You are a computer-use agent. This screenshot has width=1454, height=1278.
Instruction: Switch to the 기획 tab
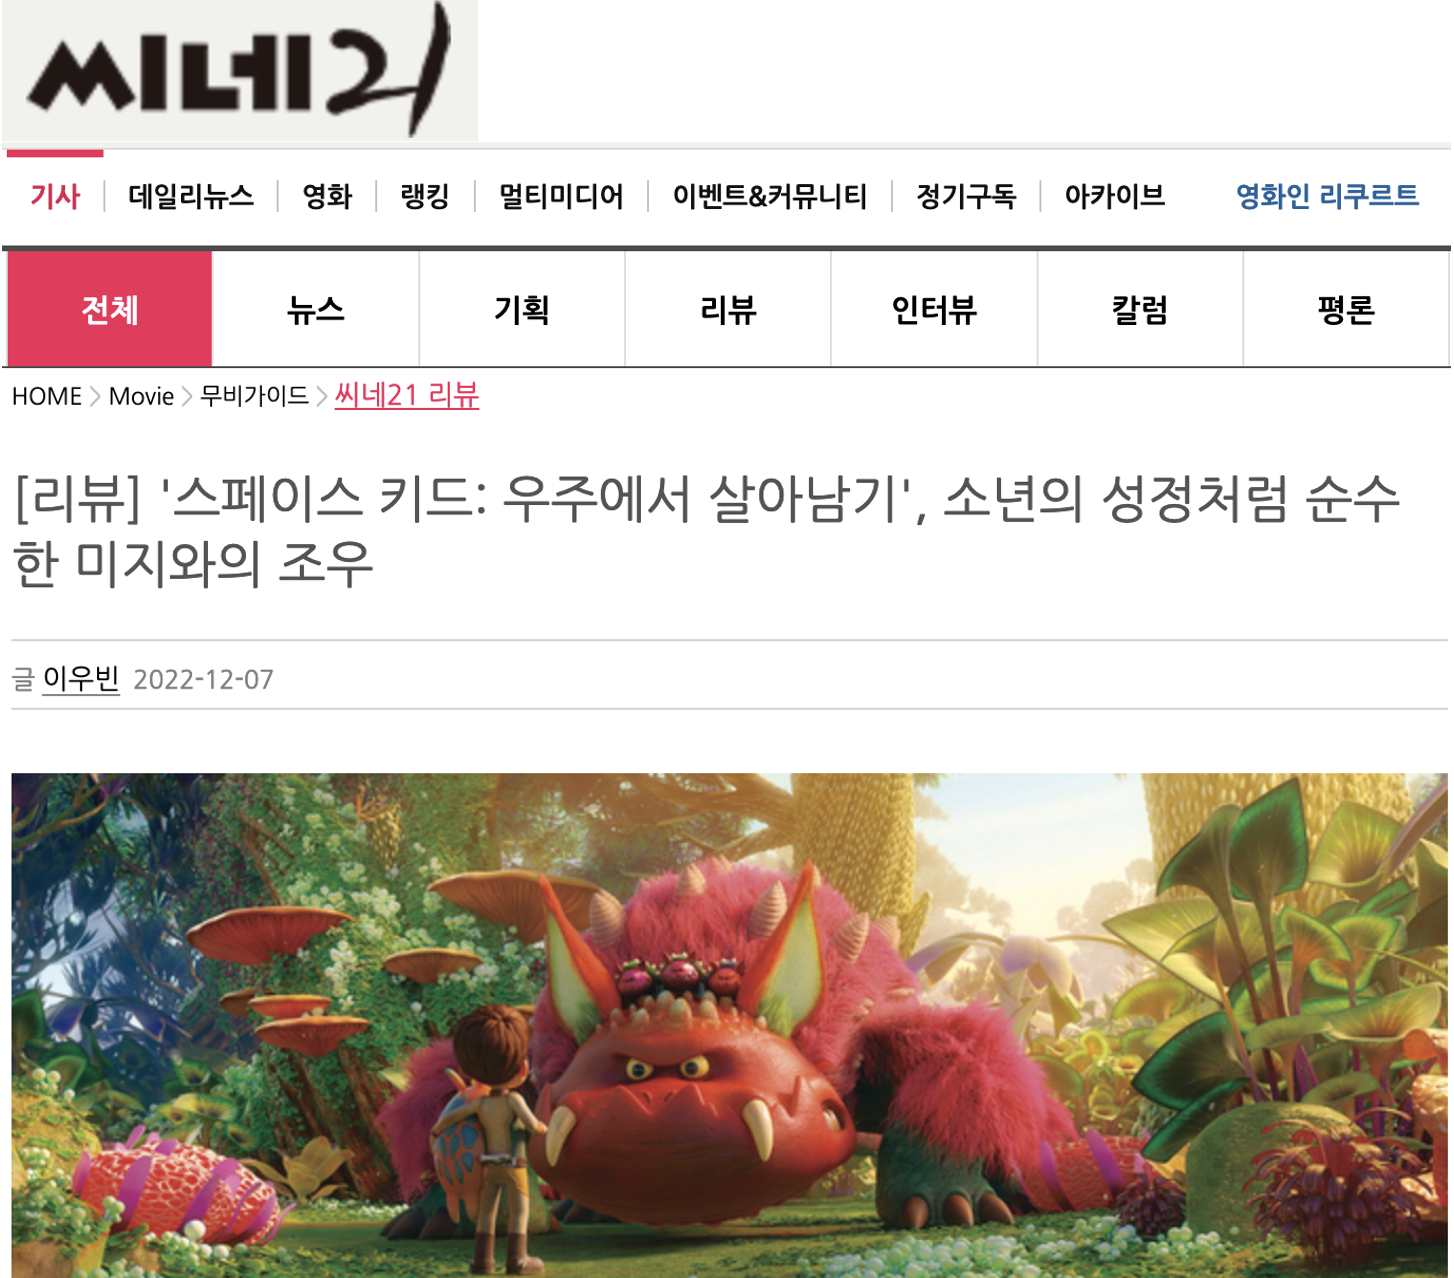[x=522, y=309]
